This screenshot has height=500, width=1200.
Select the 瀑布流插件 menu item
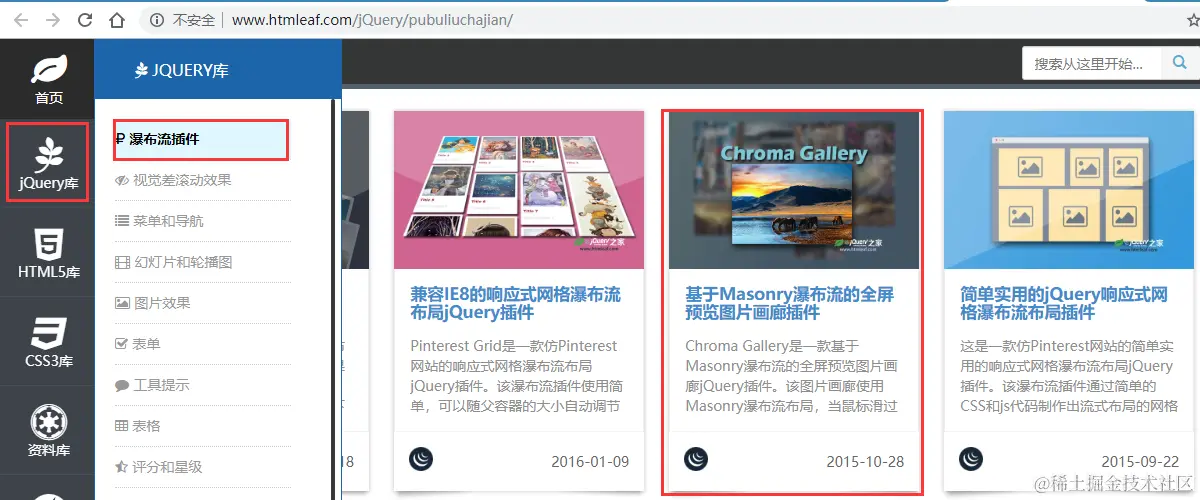pos(201,139)
